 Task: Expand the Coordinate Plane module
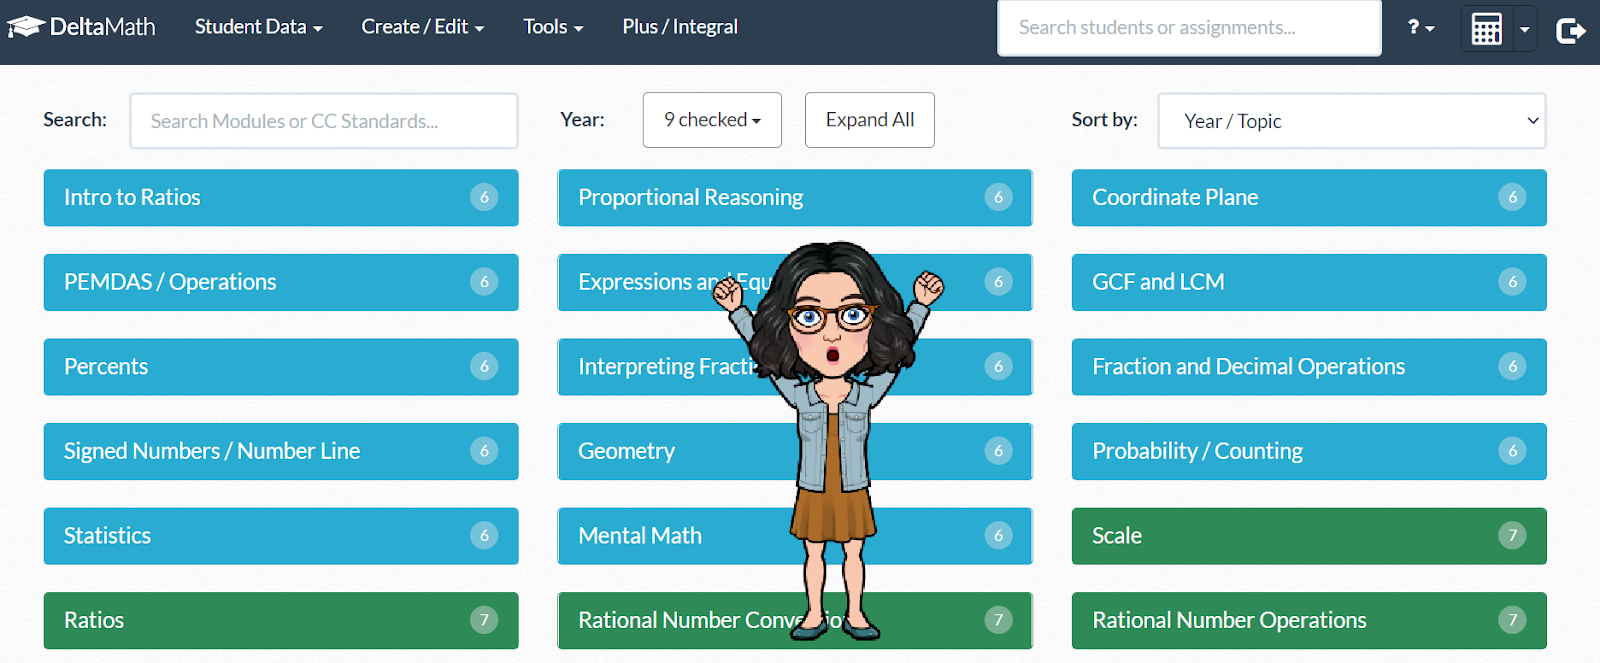tap(1309, 197)
